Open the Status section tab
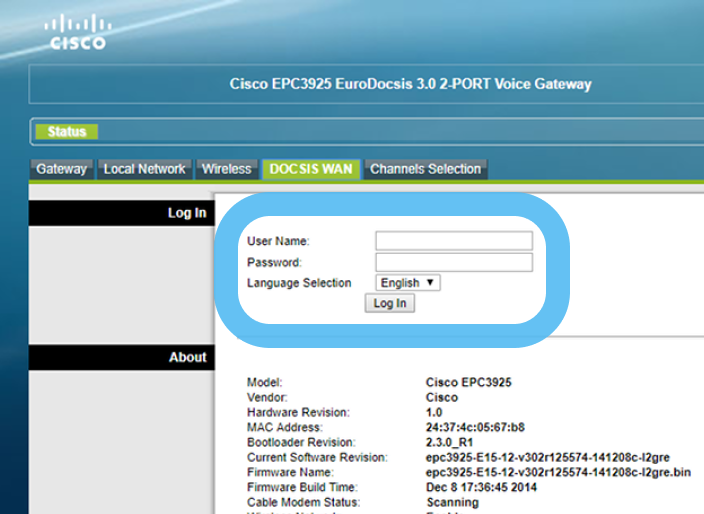The height and width of the screenshot is (514, 704). pos(67,132)
